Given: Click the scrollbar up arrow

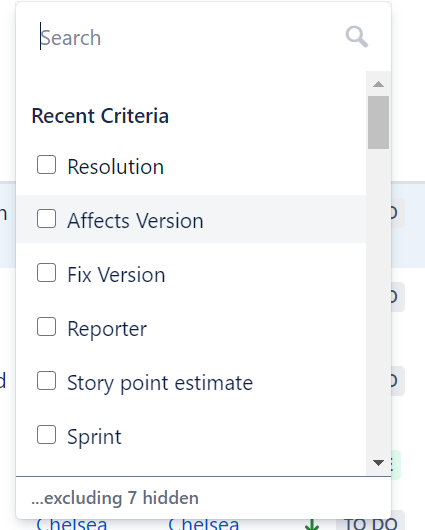Looking at the screenshot, I should 378,84.
